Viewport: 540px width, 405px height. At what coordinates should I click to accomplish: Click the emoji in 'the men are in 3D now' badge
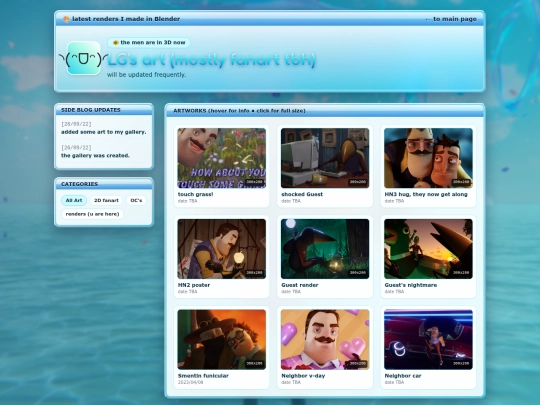(116, 42)
